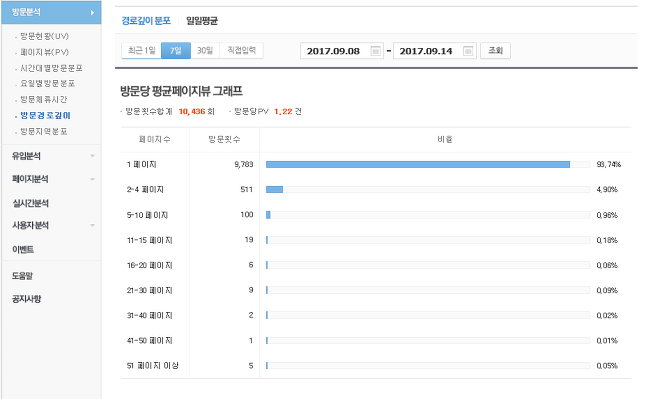Image resolution: width=646 pixels, height=399 pixels.
Task: Select the 51 페이지 이상 row label
Action: 152,366
